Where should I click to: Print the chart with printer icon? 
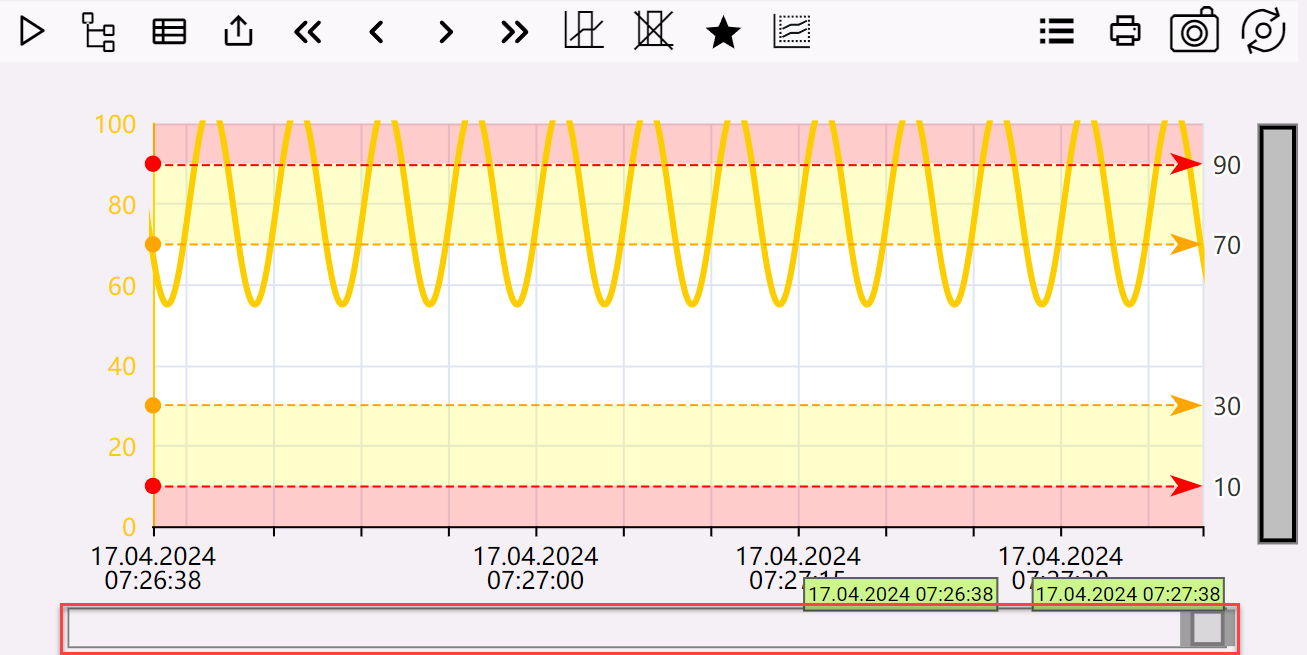pos(1125,32)
